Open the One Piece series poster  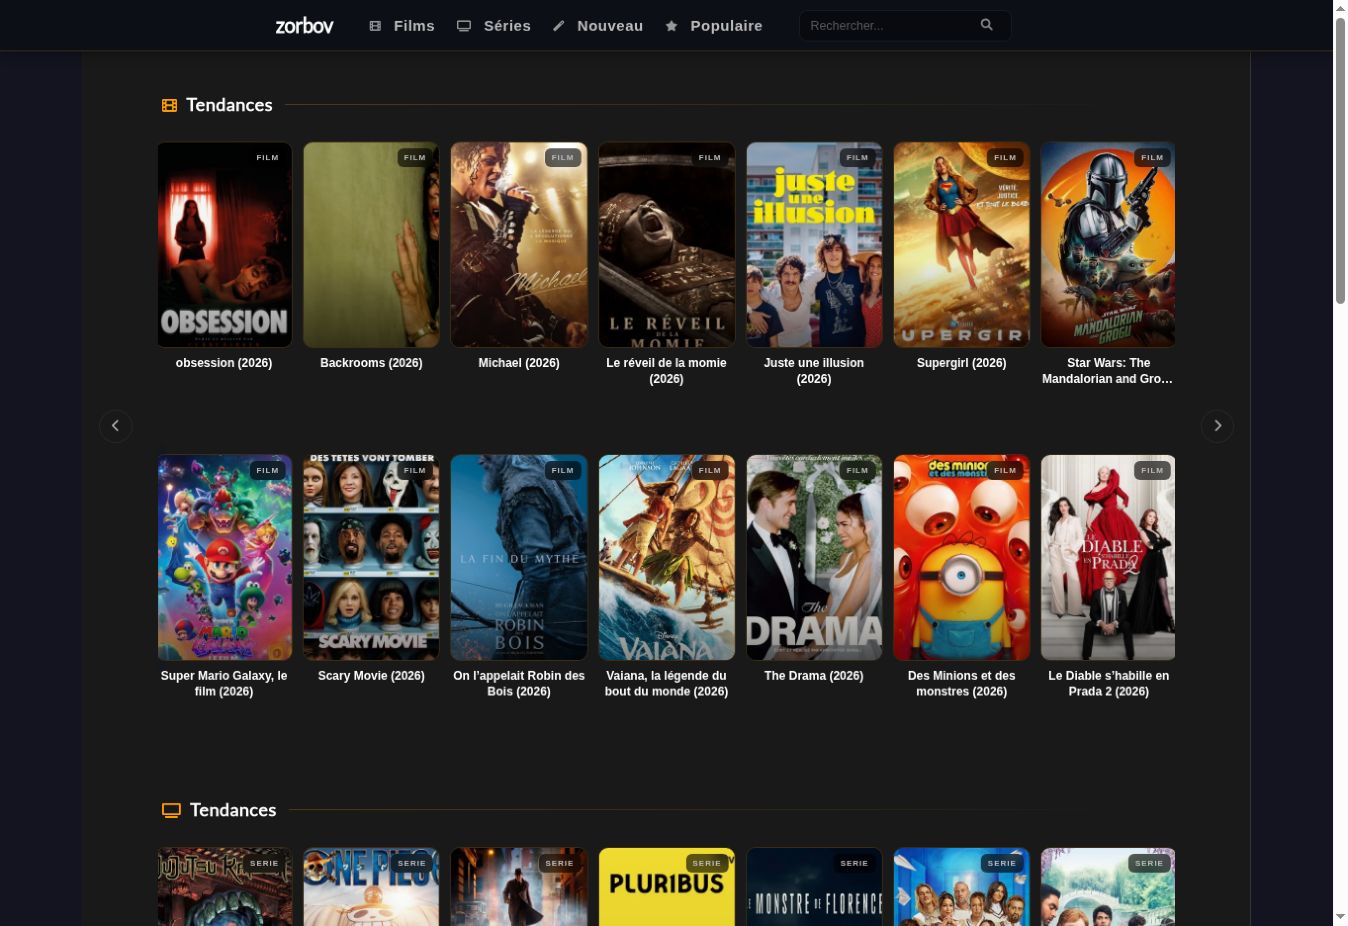(x=371, y=887)
